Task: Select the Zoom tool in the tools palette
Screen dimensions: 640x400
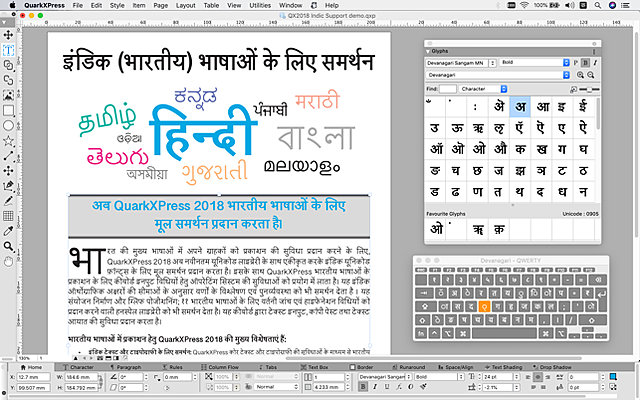Action: pos(8,246)
